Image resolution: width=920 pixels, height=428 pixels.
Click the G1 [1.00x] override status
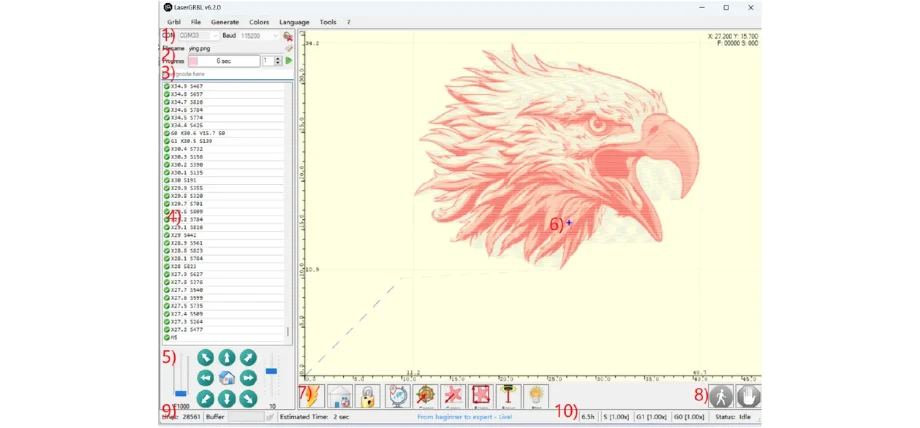click(651, 417)
